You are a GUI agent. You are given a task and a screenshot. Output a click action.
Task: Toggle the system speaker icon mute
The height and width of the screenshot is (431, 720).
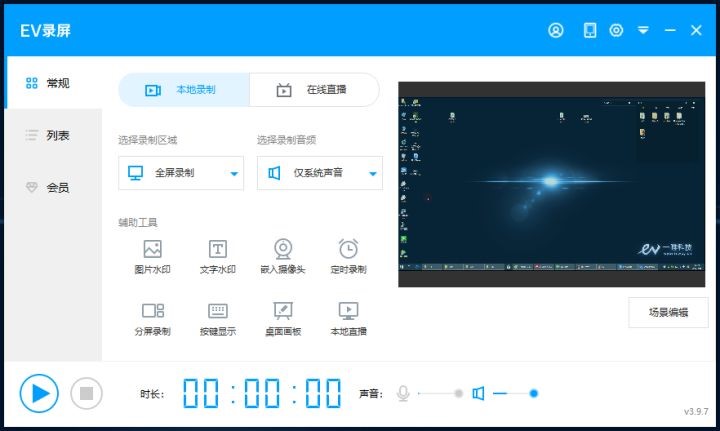[478, 393]
